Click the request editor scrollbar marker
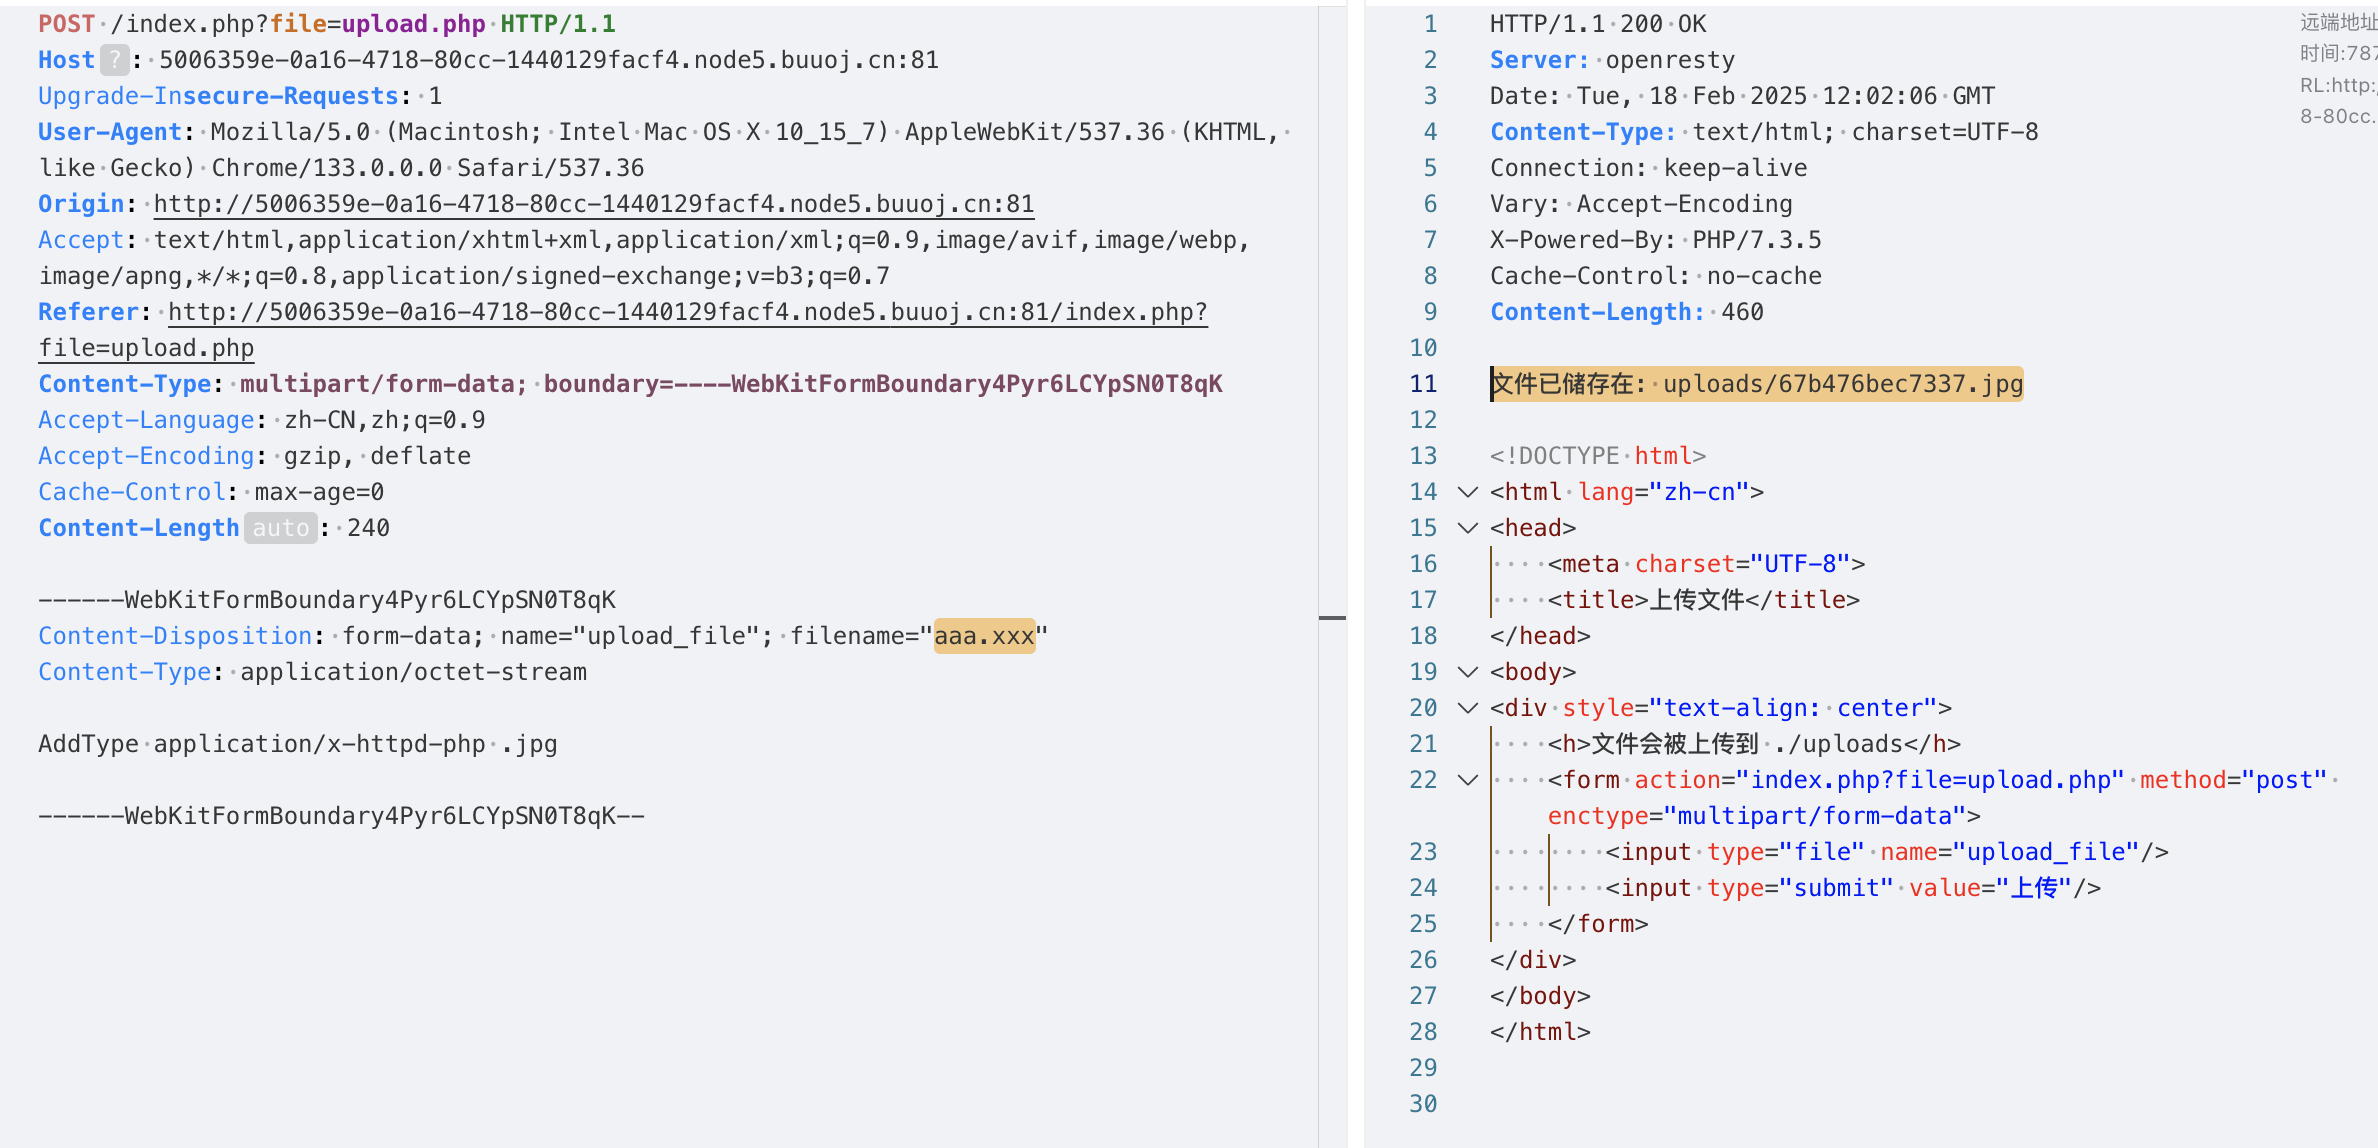 (x=1331, y=618)
